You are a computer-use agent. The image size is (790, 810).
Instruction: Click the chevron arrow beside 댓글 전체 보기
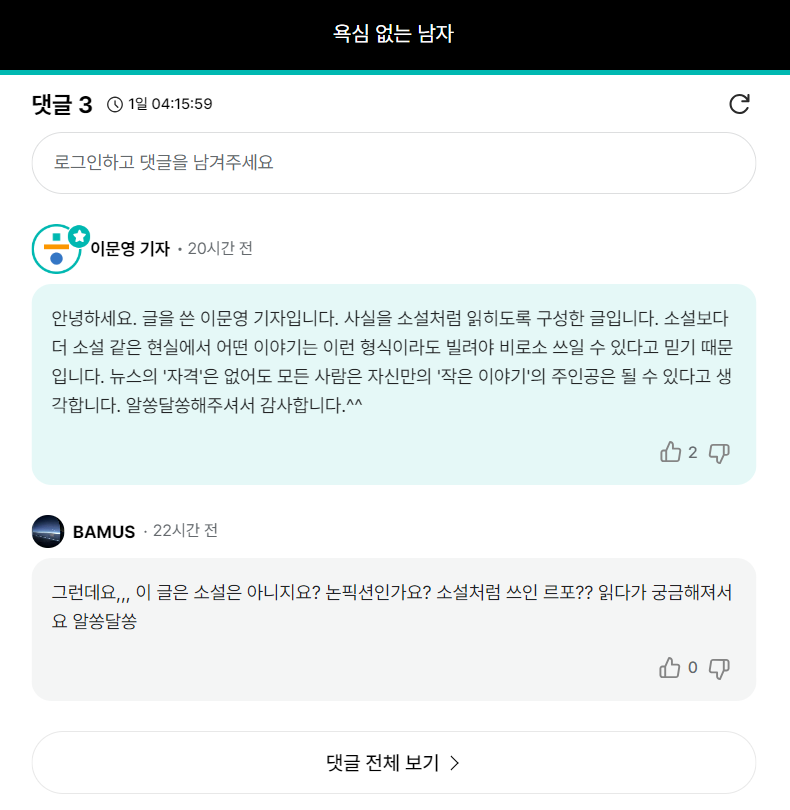tap(455, 762)
